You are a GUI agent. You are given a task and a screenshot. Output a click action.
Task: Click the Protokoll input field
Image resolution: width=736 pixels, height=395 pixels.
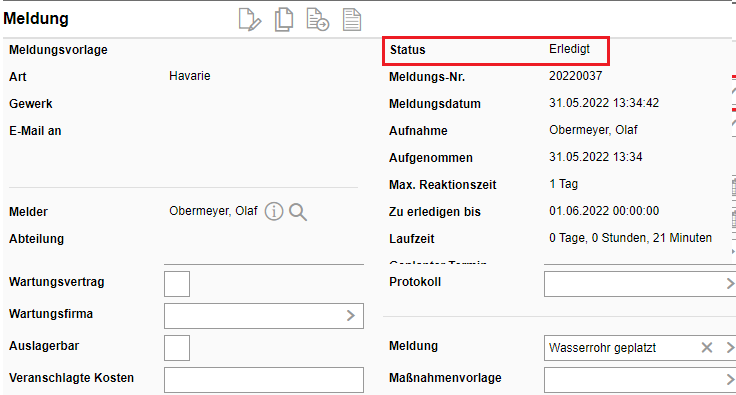(x=640, y=284)
